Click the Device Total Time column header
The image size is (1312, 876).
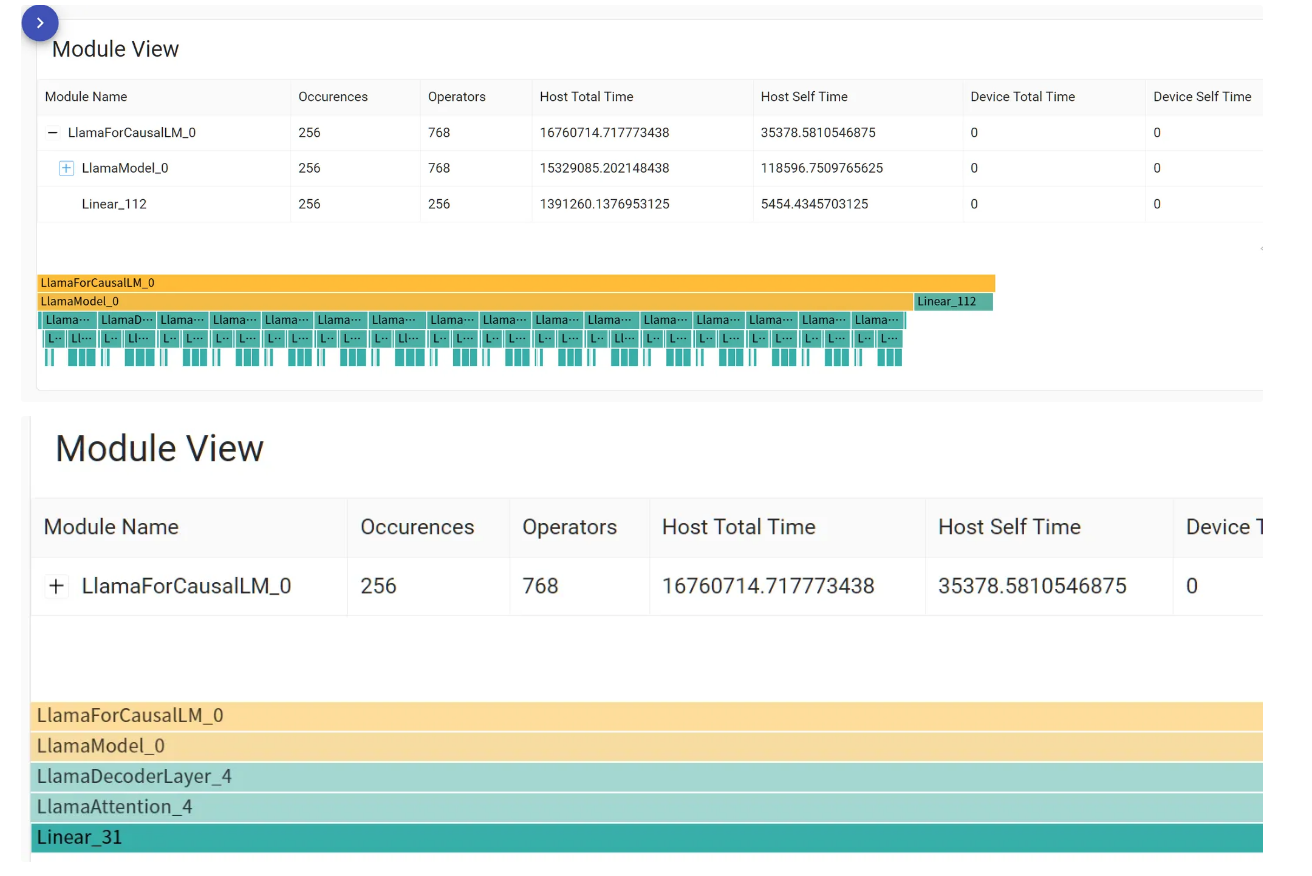1023,97
